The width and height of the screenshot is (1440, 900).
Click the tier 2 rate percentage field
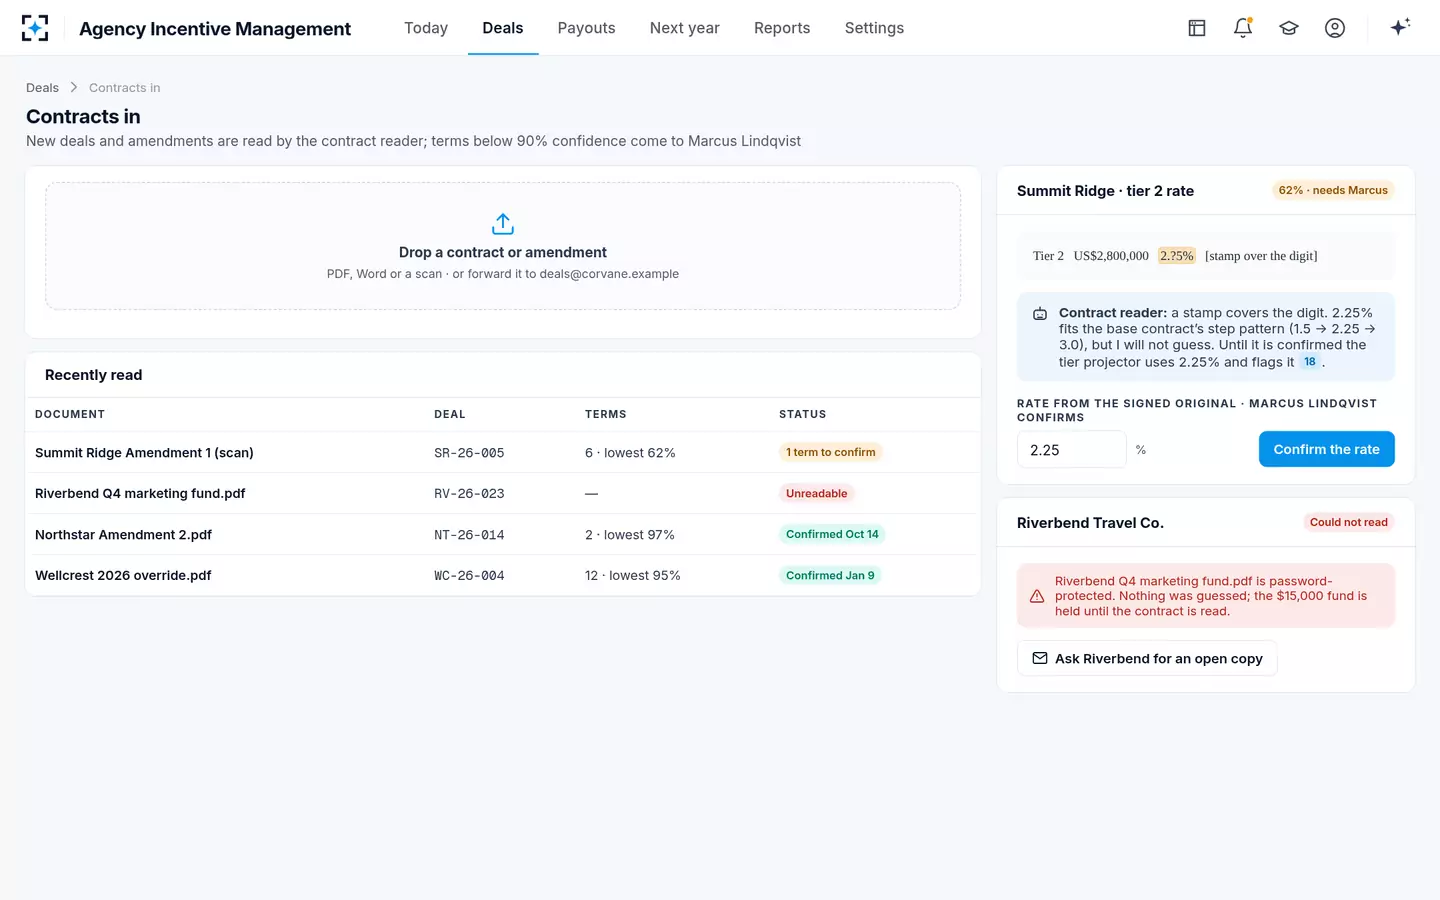click(1072, 450)
